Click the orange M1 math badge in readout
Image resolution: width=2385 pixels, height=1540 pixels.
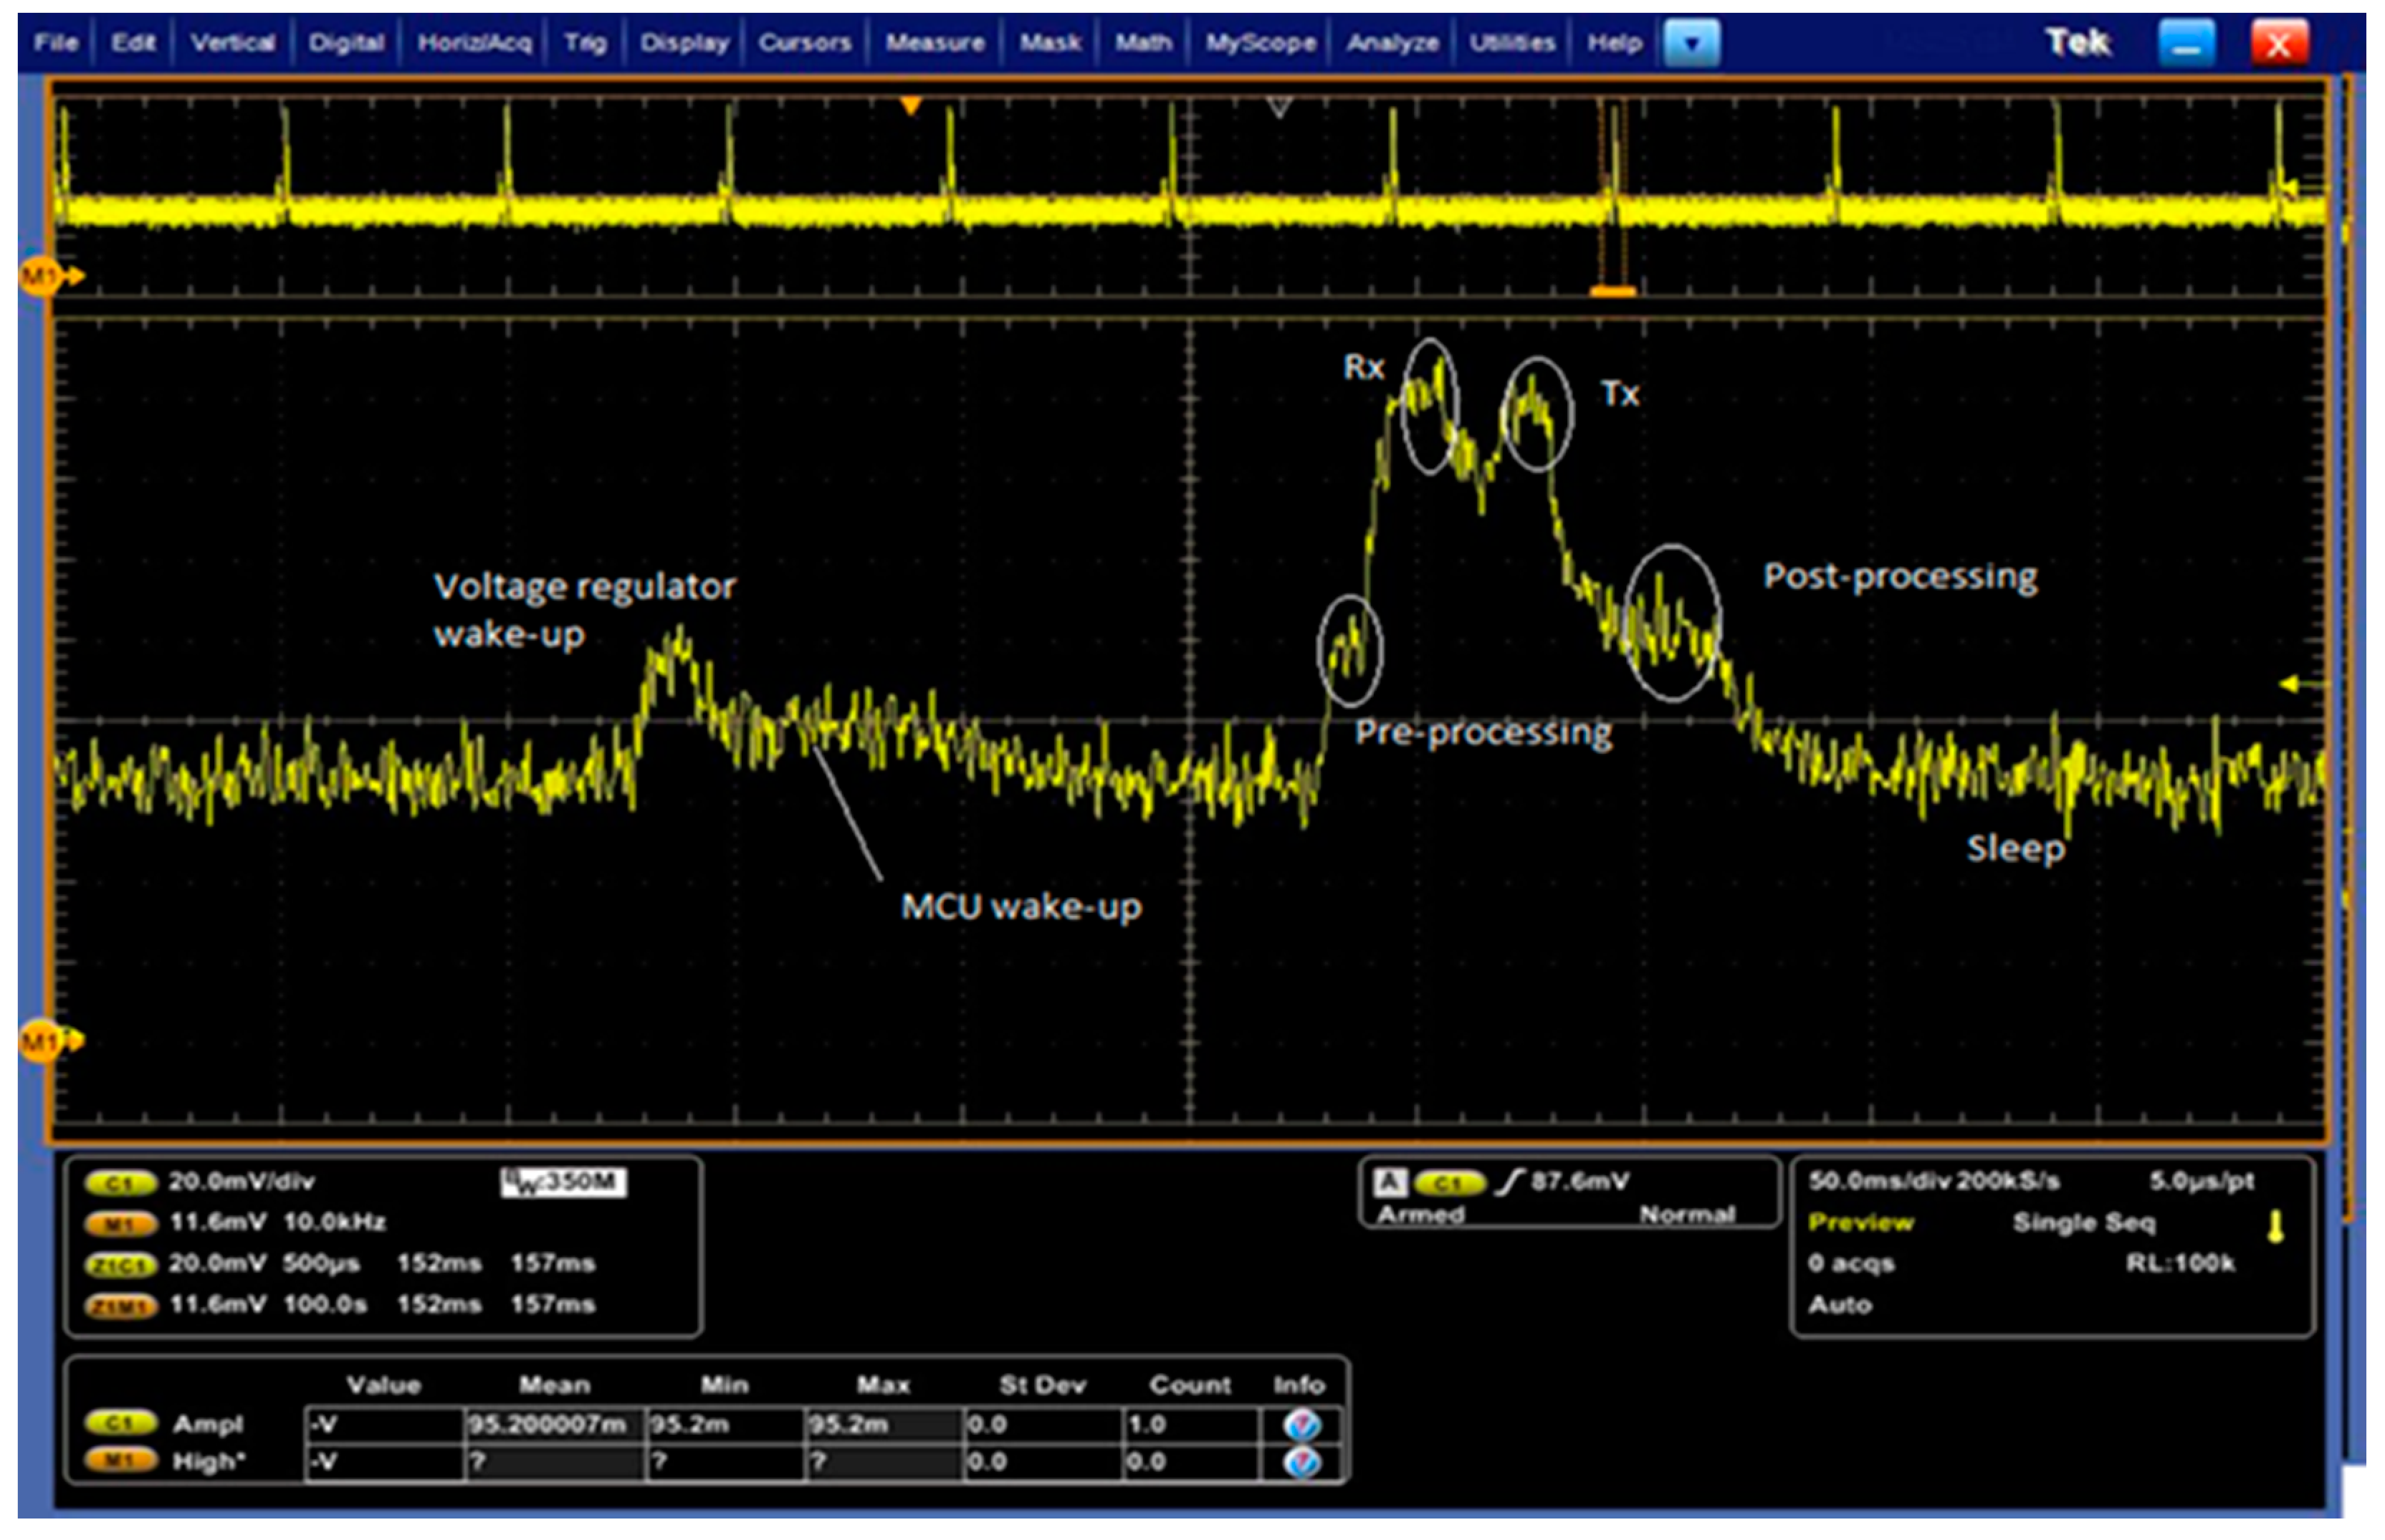click(120, 1224)
